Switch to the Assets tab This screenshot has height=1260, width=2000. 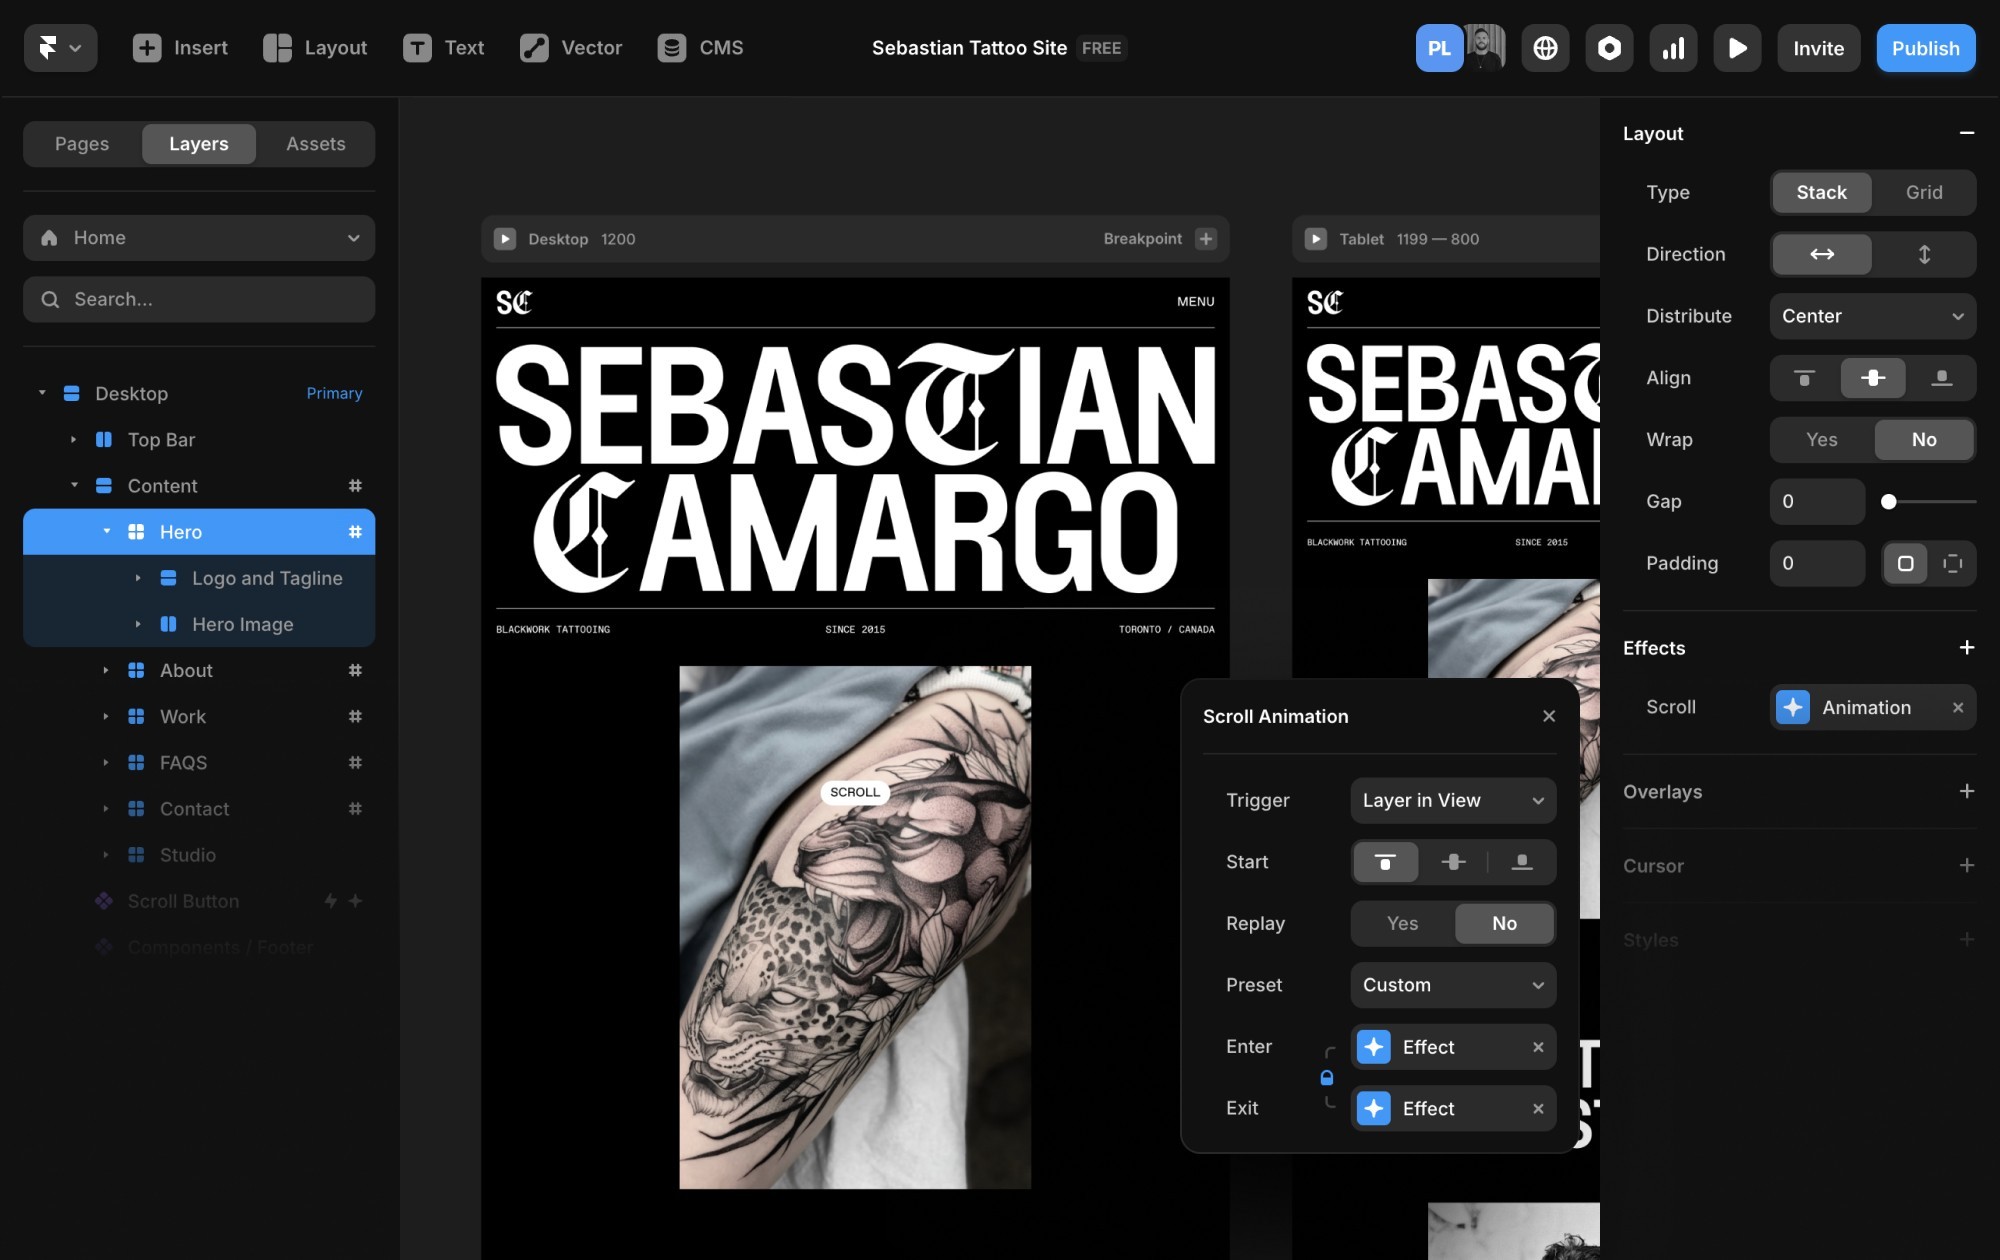(x=315, y=144)
